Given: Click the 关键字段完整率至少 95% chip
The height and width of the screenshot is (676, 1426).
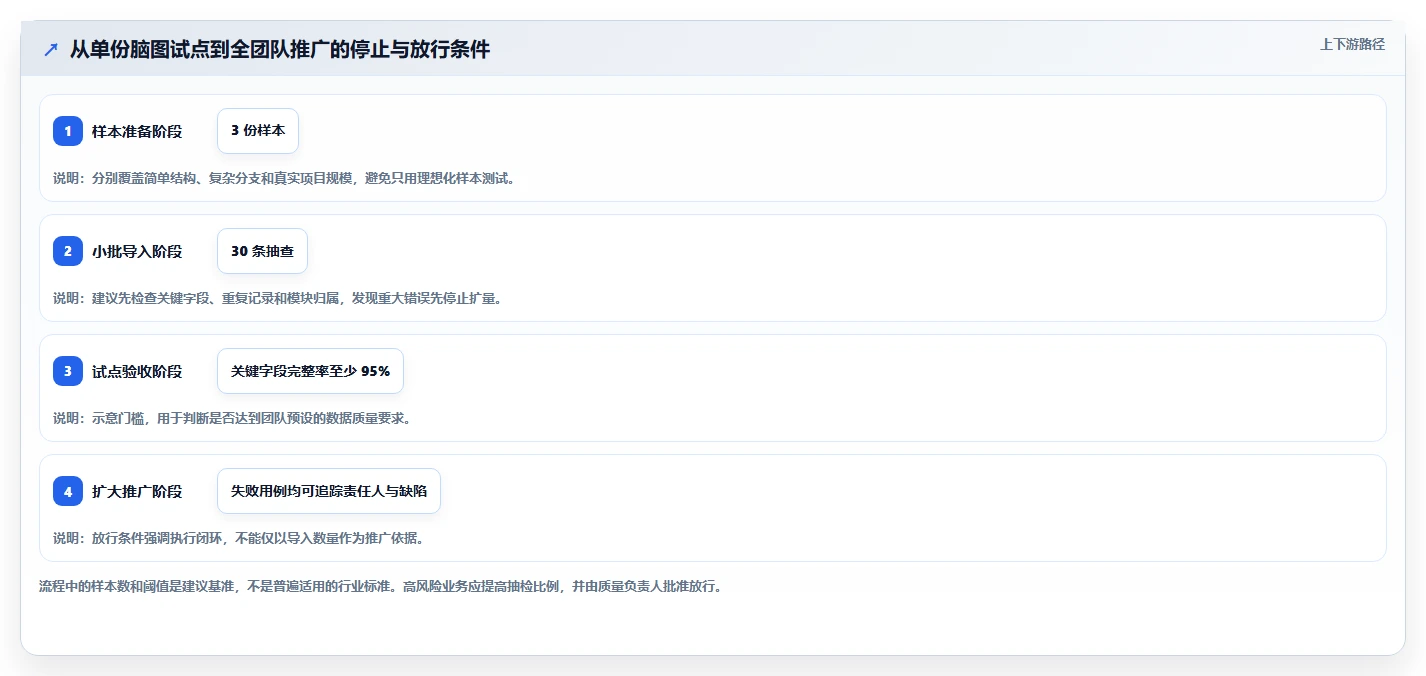Looking at the screenshot, I should 310,371.
